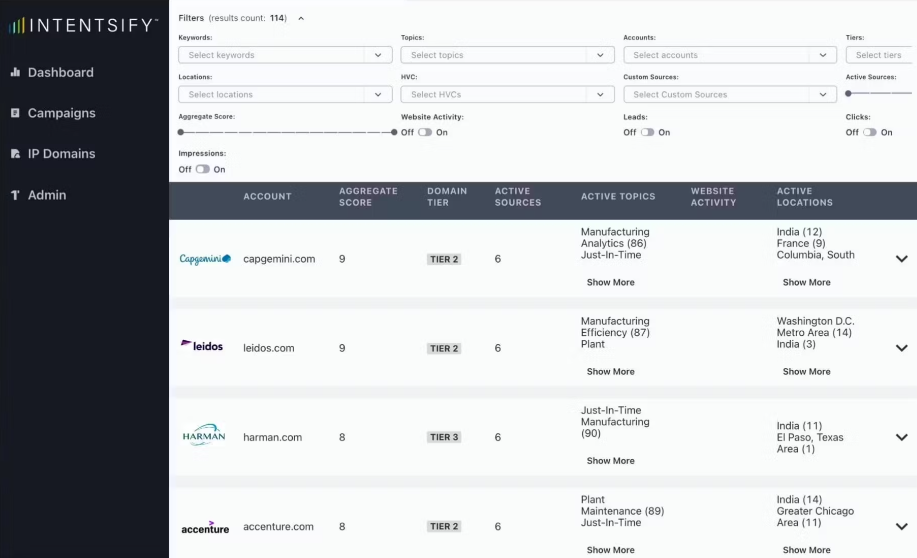The height and width of the screenshot is (558, 917).
Task: Open the Dashboard page
Action: coord(61,73)
